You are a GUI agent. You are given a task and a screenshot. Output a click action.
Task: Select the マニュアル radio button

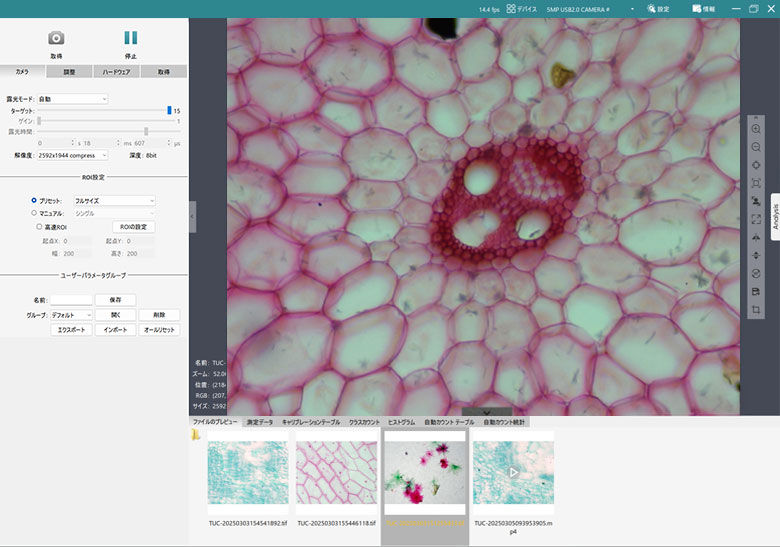click(34, 213)
